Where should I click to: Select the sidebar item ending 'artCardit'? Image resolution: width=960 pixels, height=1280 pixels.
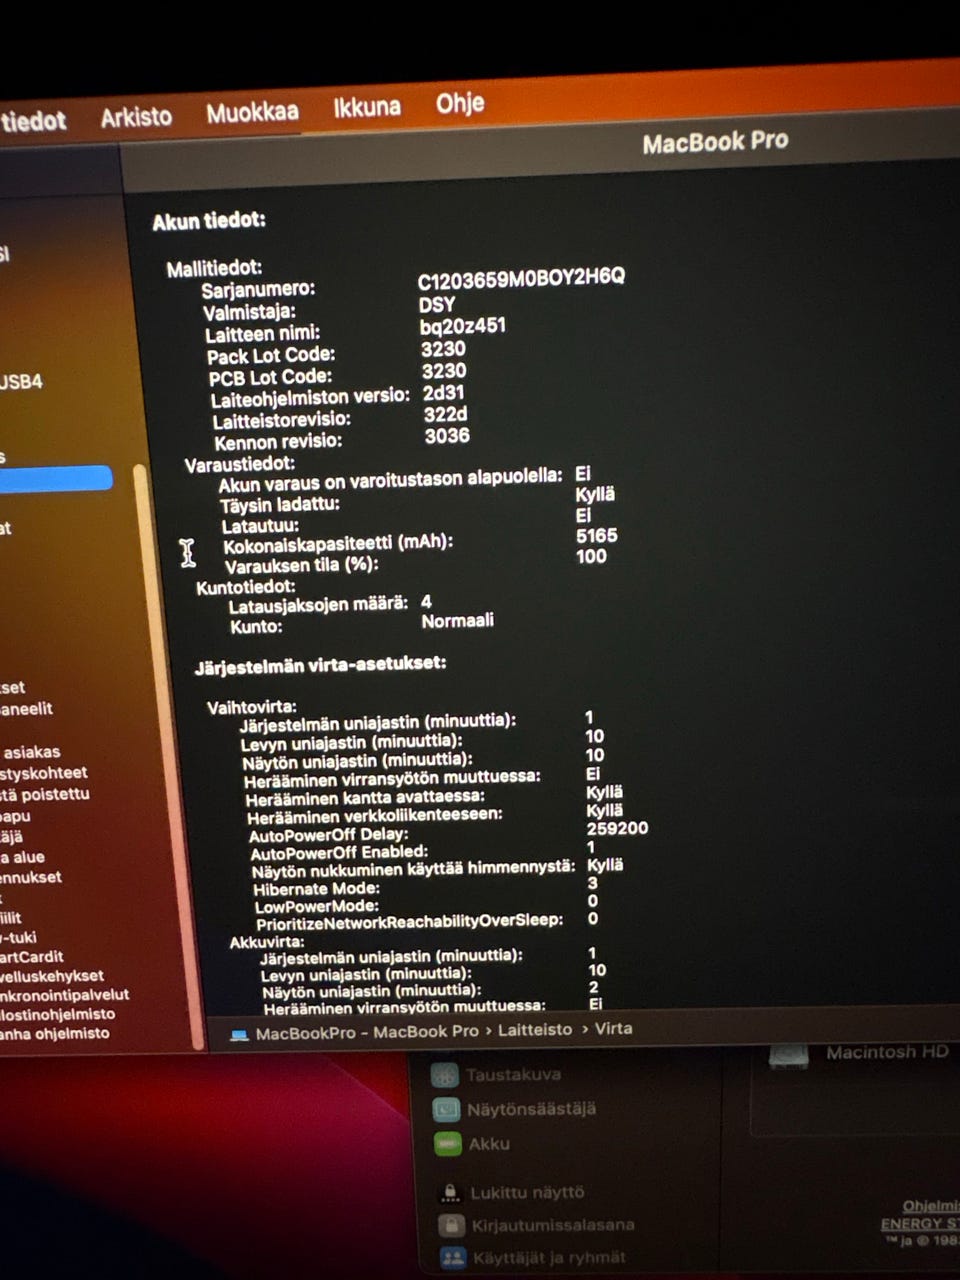pos(32,956)
